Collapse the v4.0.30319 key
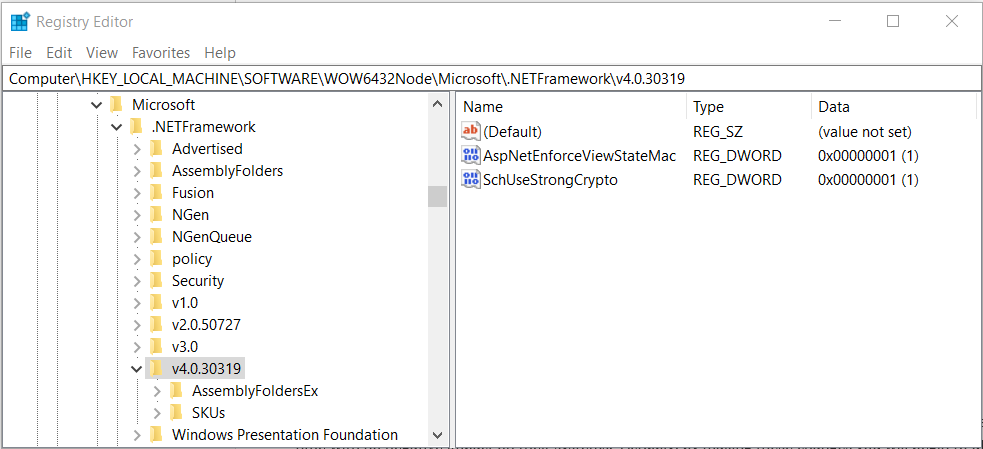 pos(137,368)
